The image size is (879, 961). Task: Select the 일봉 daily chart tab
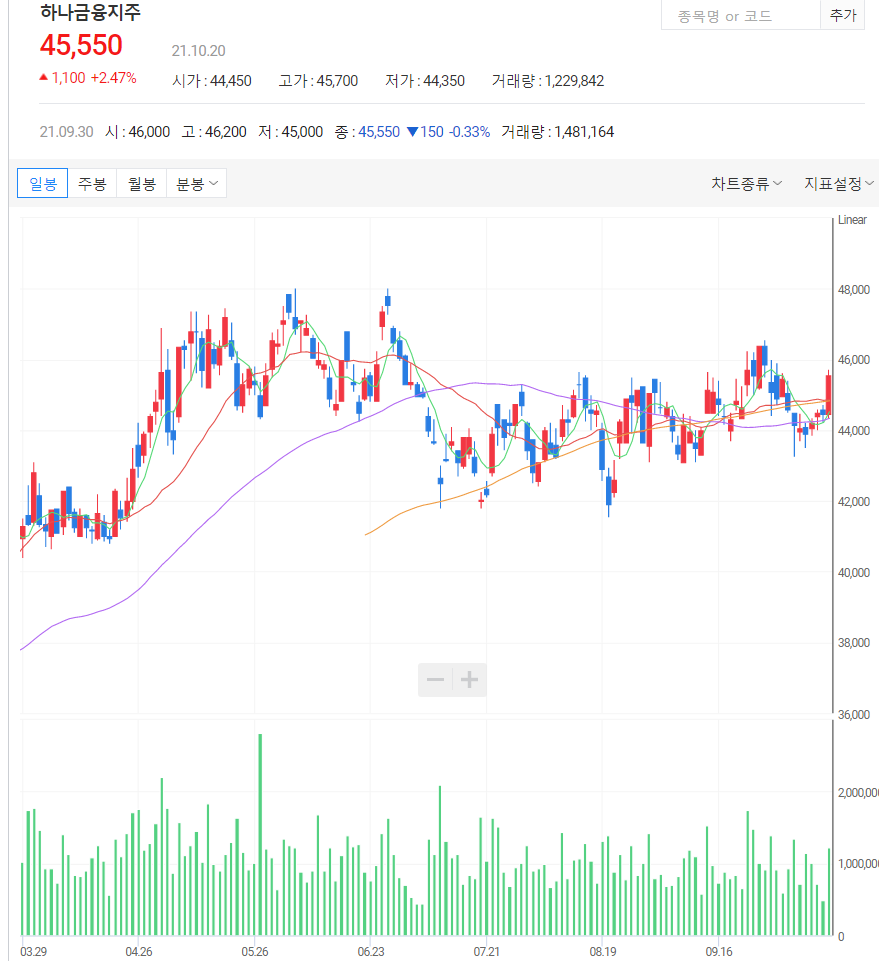42,183
